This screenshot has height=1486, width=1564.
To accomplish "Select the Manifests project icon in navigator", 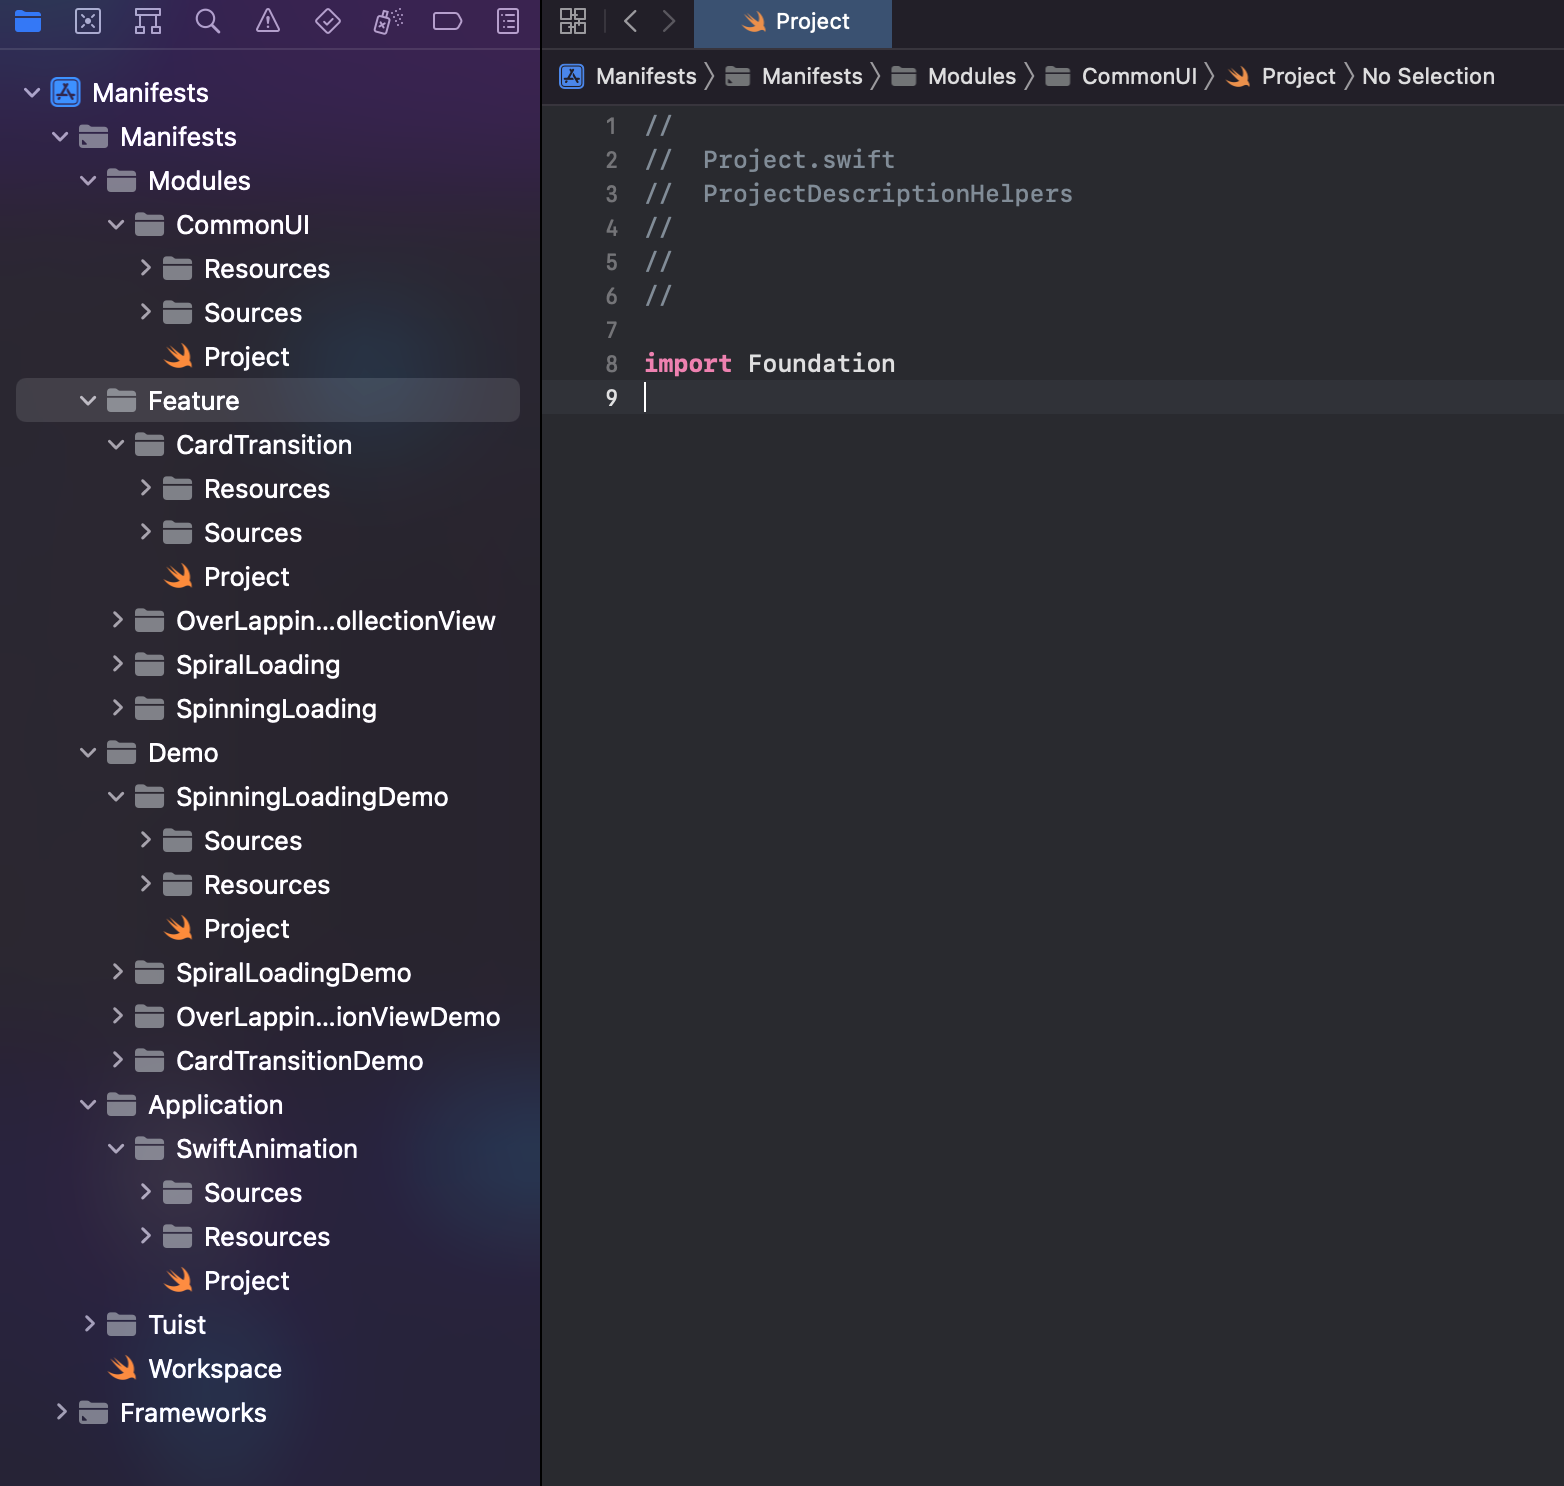I will [66, 93].
